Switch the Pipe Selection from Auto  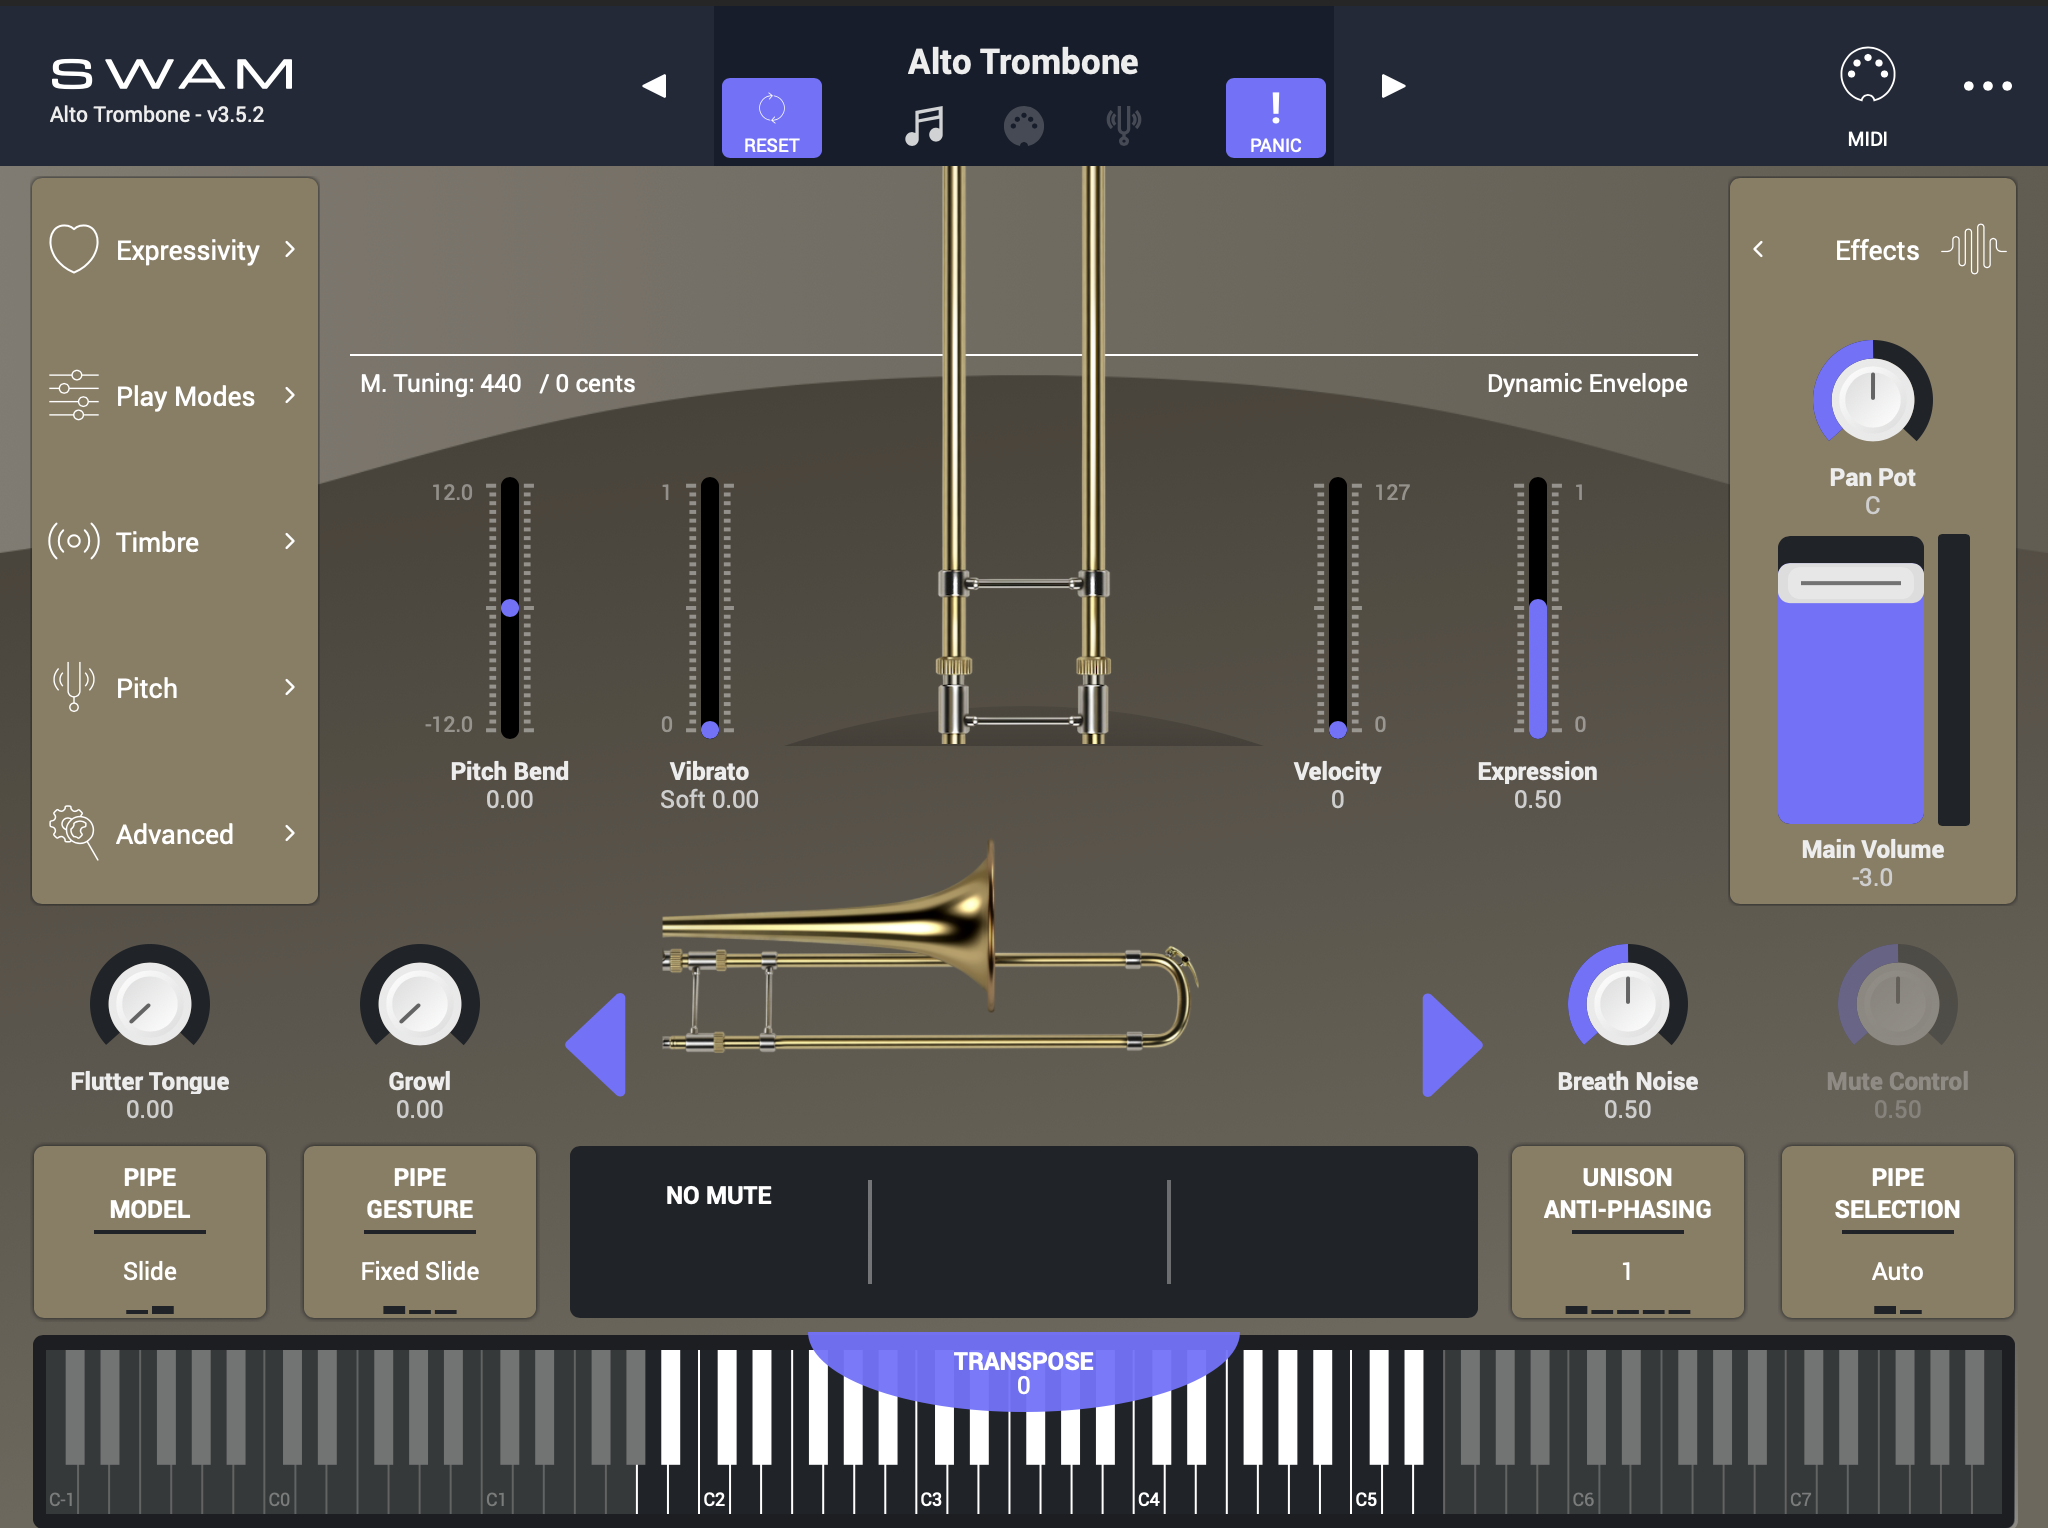[x=1895, y=1232]
